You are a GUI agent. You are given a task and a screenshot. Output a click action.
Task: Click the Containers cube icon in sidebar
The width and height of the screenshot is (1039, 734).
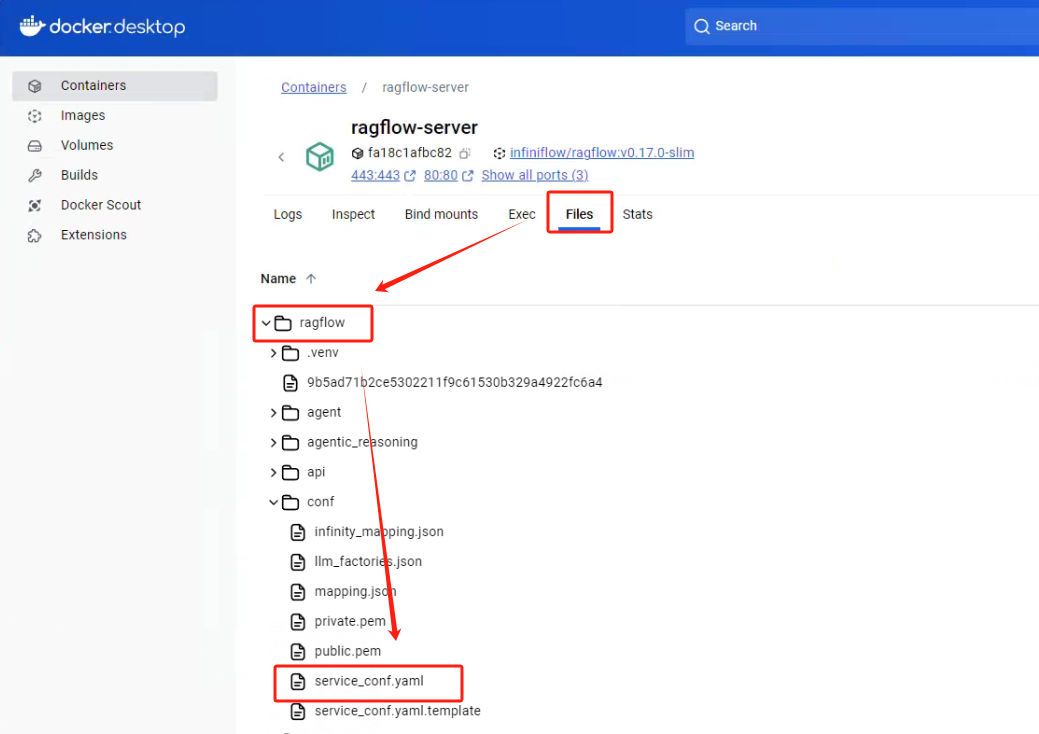34,86
